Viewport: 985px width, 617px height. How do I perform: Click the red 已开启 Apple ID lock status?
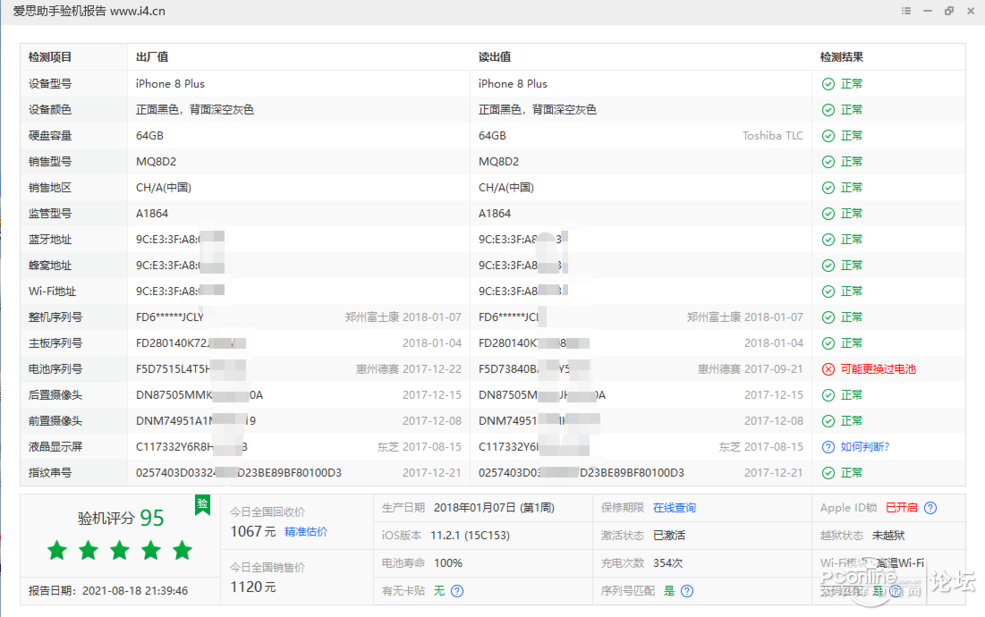tap(901, 508)
